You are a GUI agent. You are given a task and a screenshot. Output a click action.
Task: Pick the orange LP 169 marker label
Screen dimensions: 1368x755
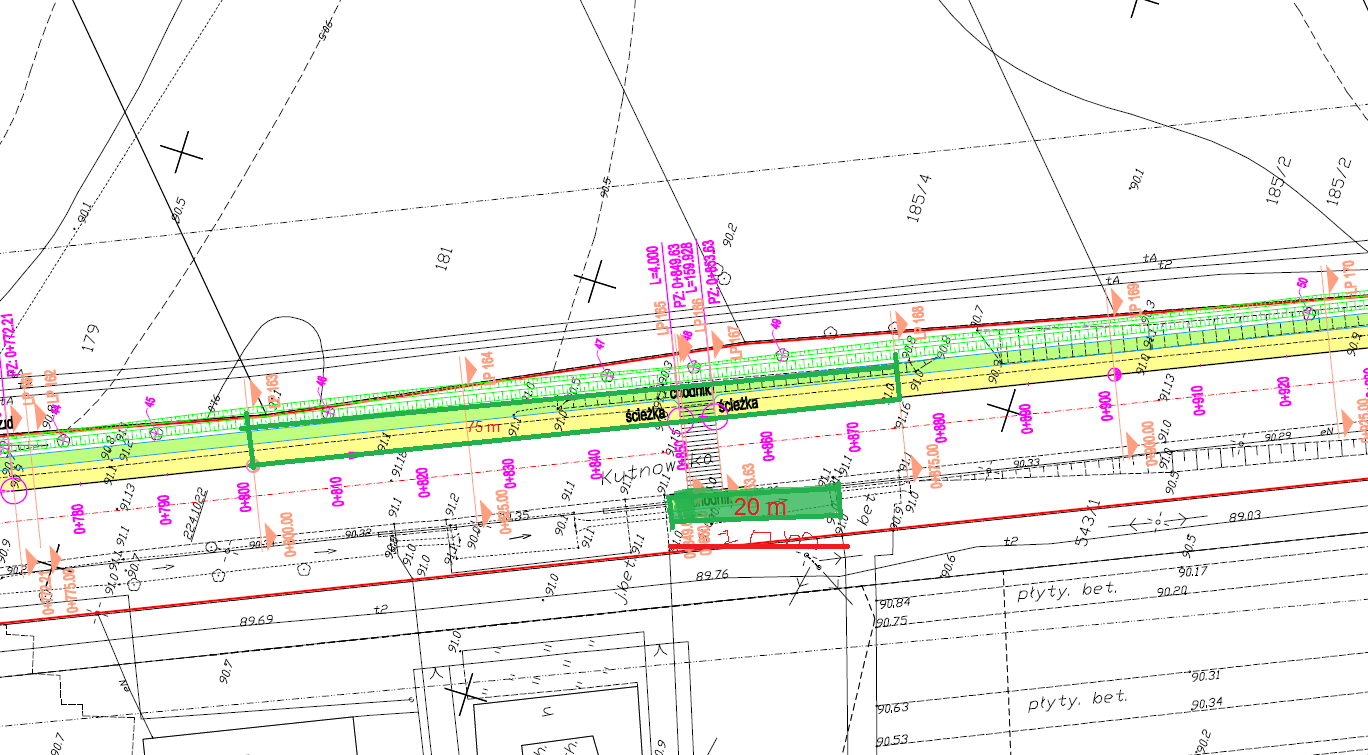[x=1133, y=301]
